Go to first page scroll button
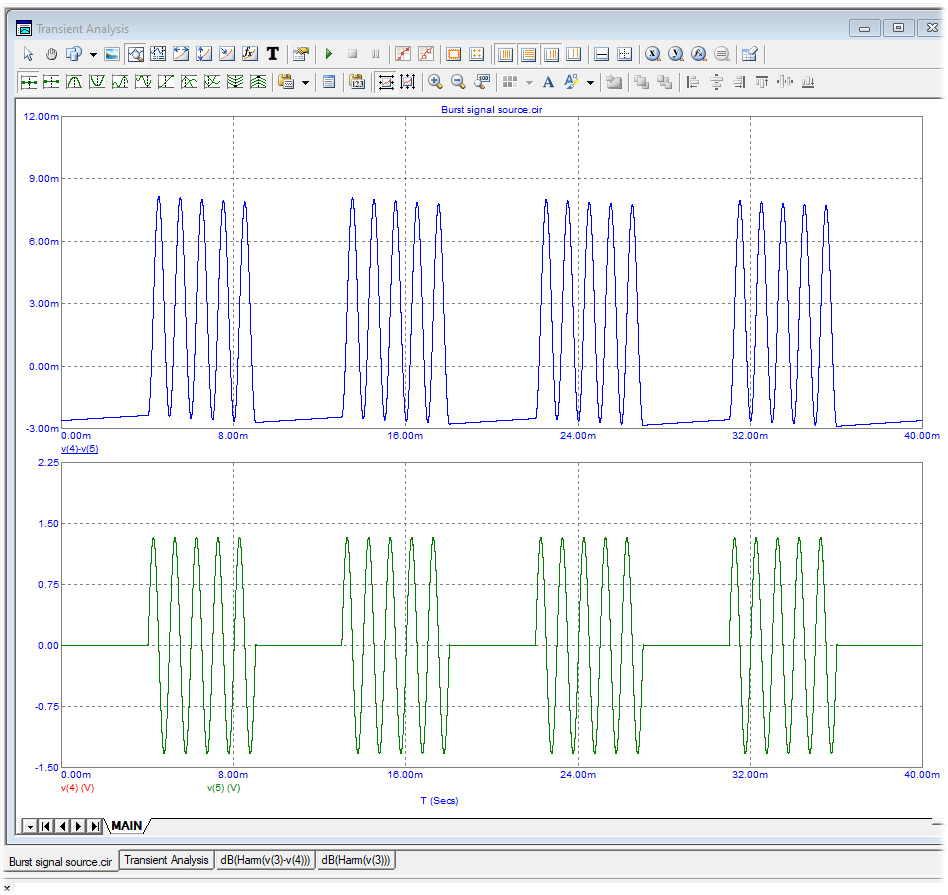 45,826
